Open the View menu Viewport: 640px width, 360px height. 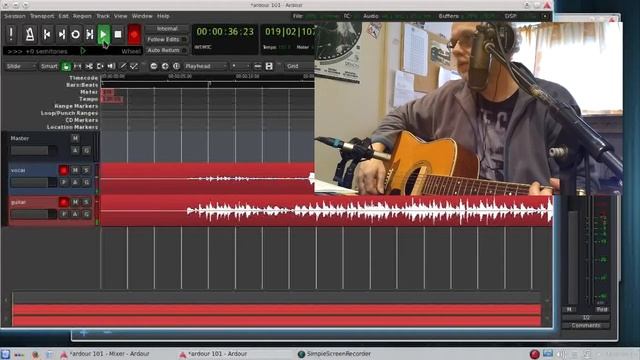click(120, 16)
